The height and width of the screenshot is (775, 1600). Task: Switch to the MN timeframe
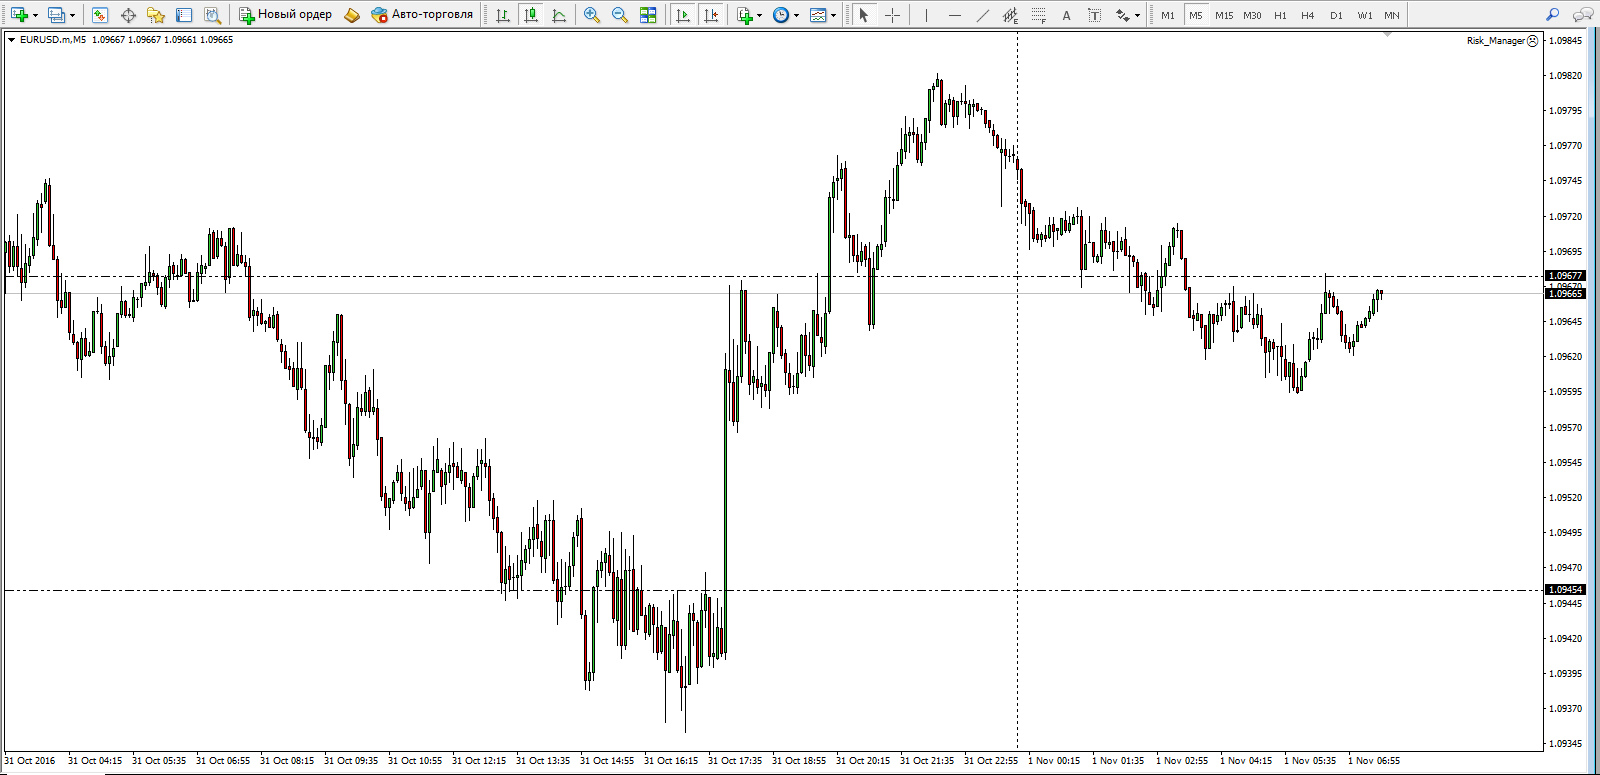[x=1392, y=15]
